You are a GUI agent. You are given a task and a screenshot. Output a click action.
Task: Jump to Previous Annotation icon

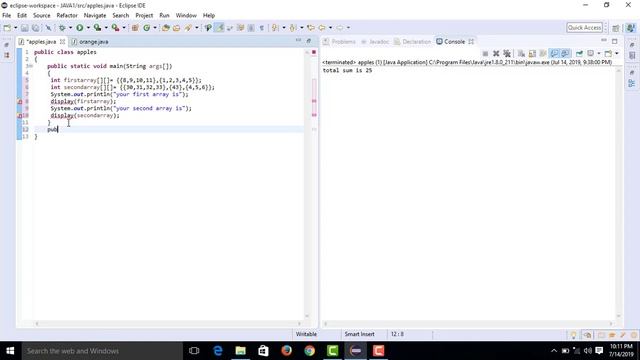tap(293, 28)
